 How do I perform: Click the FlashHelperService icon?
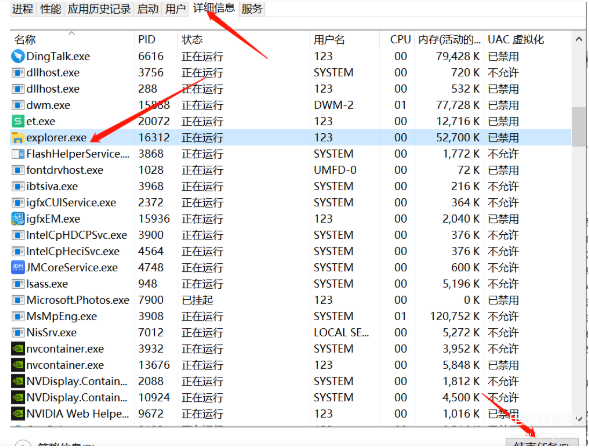click(x=18, y=154)
